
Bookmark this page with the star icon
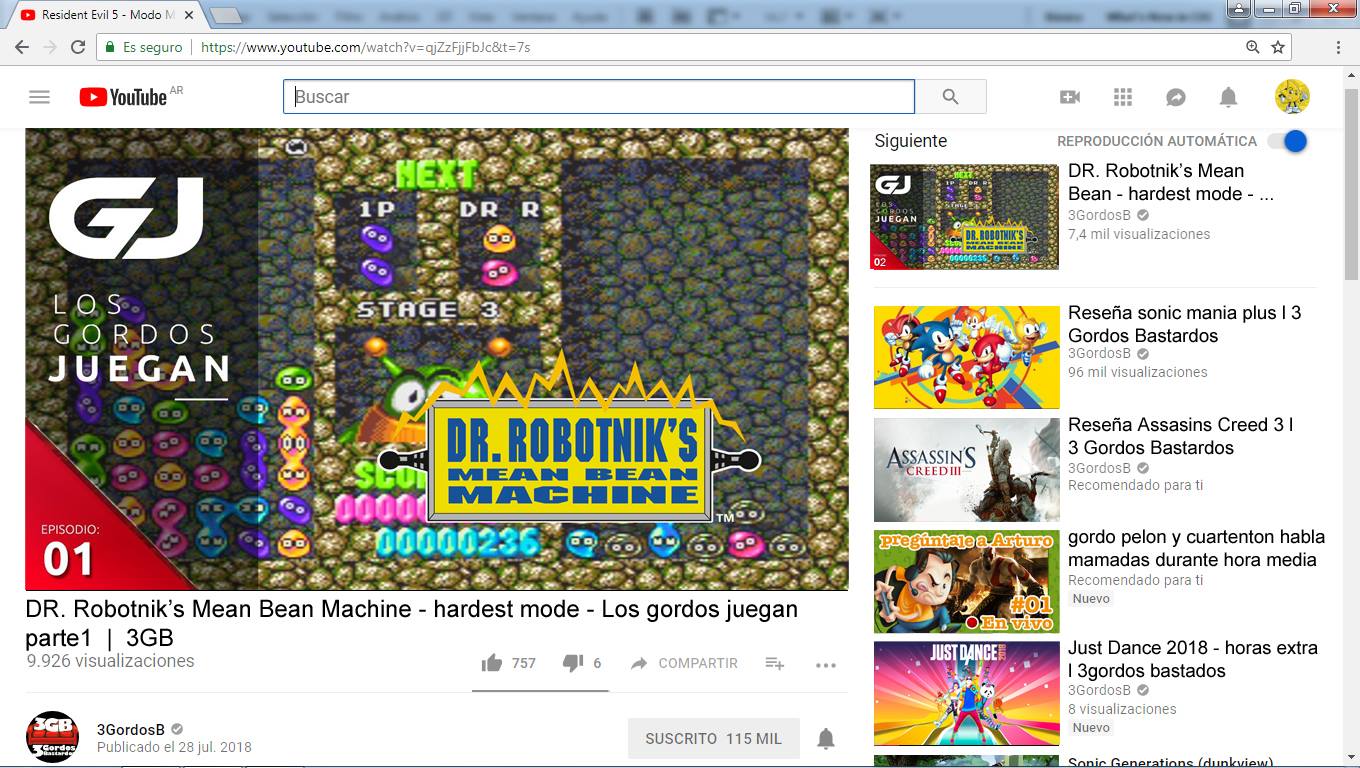click(x=1278, y=47)
